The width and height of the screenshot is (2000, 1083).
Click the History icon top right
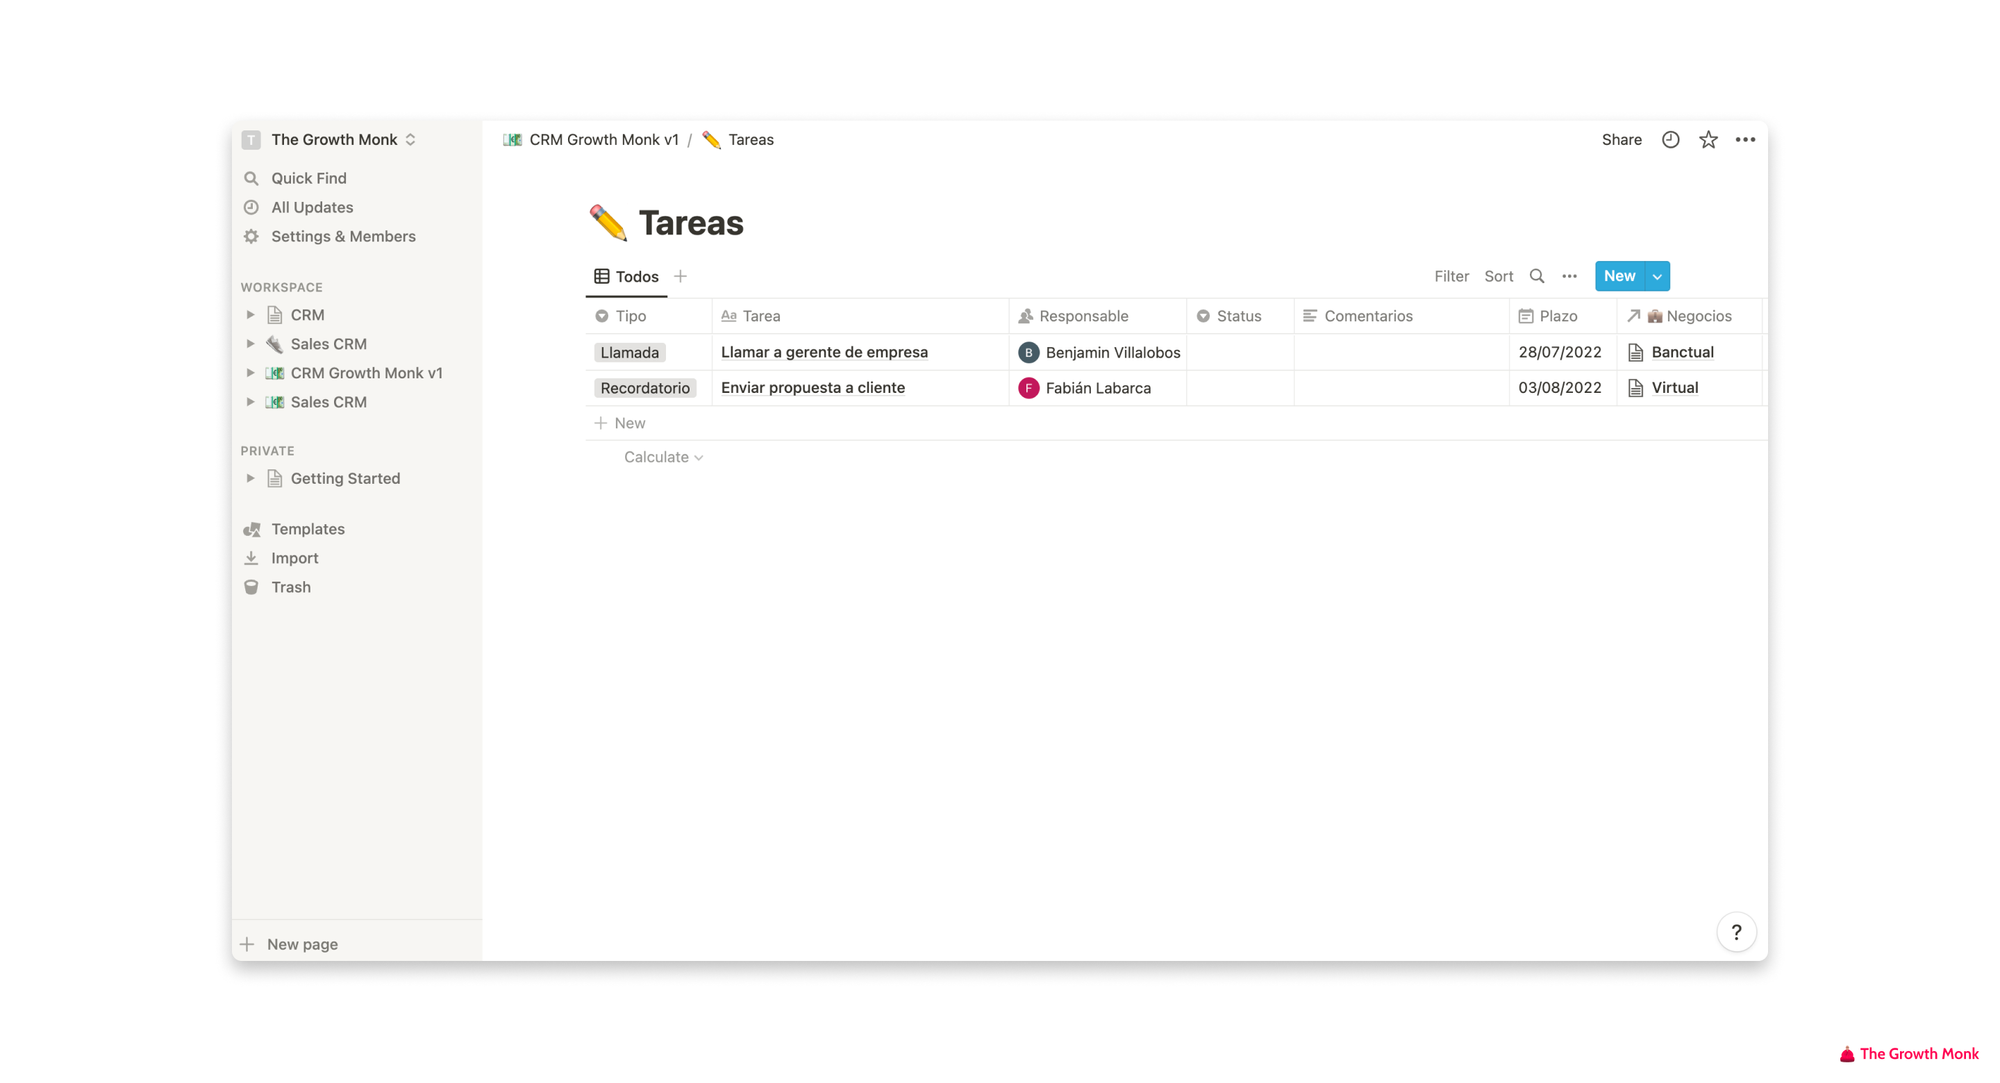[x=1671, y=139]
